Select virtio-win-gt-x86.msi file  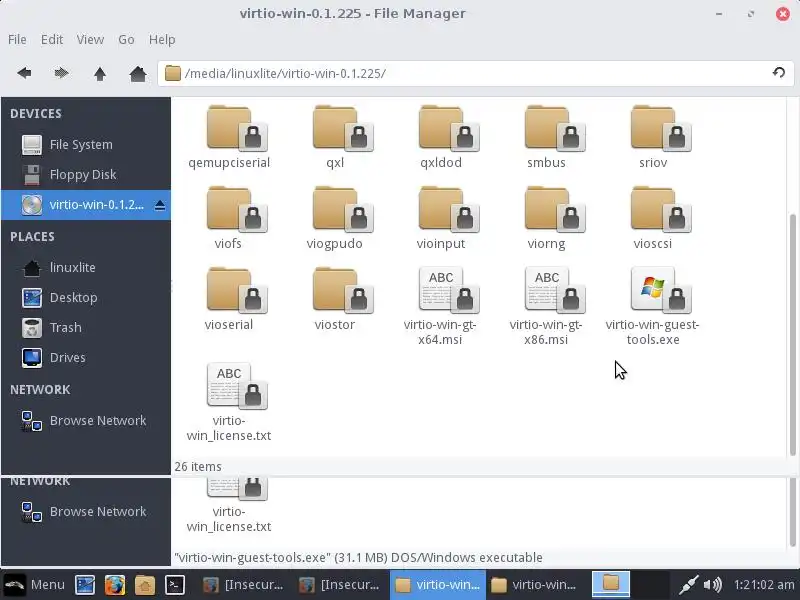(547, 306)
